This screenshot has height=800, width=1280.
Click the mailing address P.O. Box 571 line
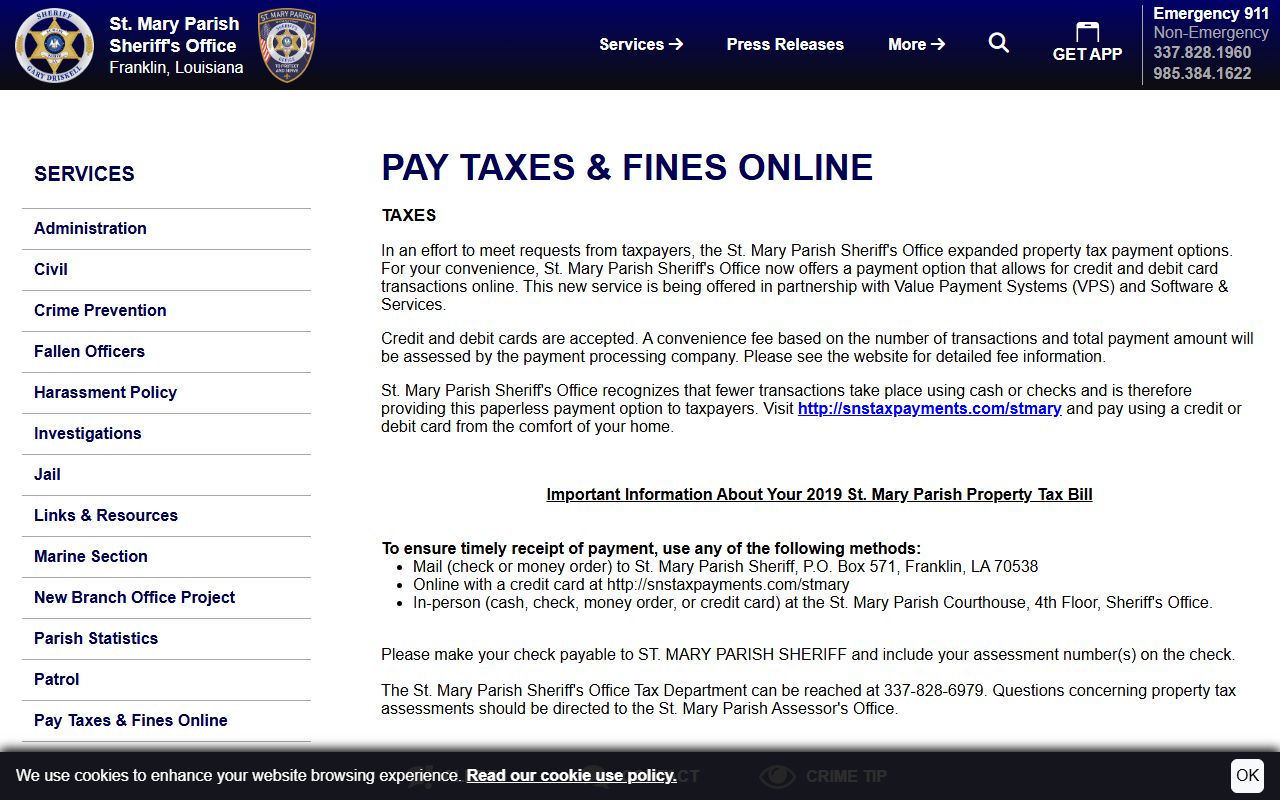(x=725, y=566)
